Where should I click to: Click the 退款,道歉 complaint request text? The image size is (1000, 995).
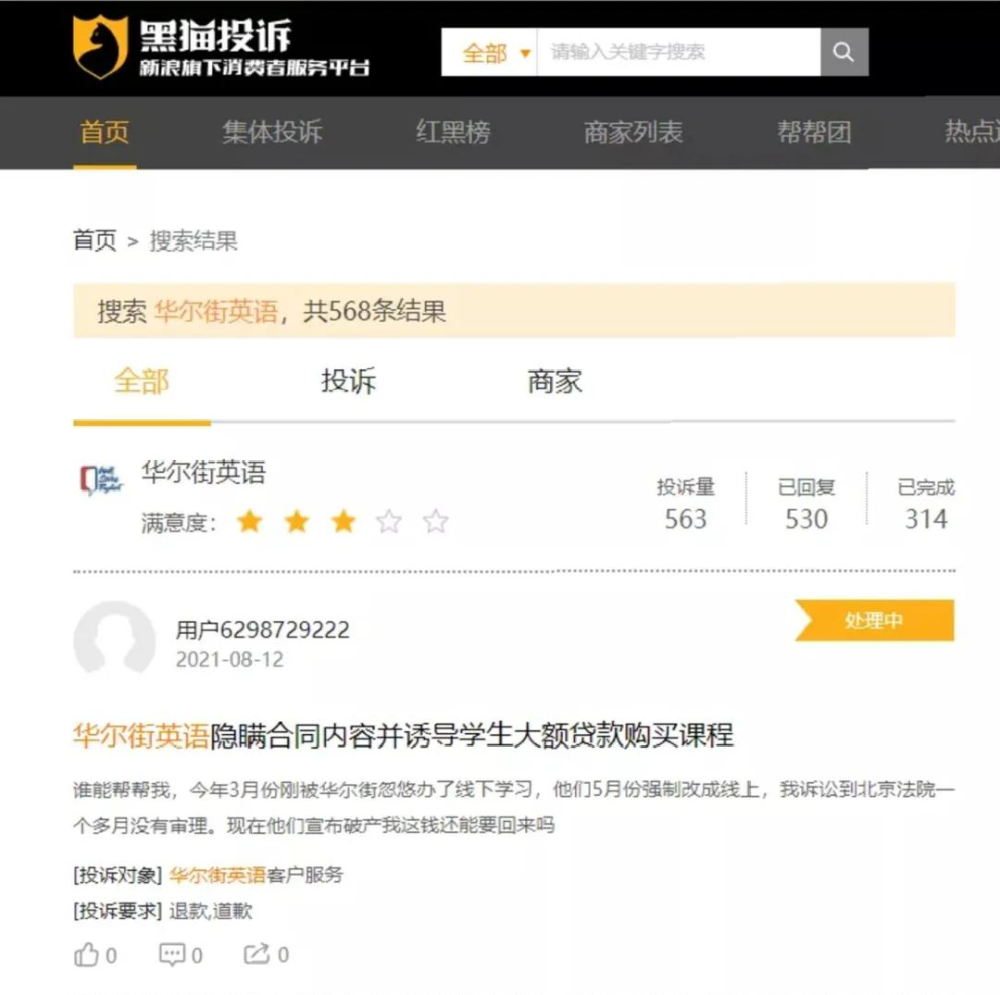211,911
